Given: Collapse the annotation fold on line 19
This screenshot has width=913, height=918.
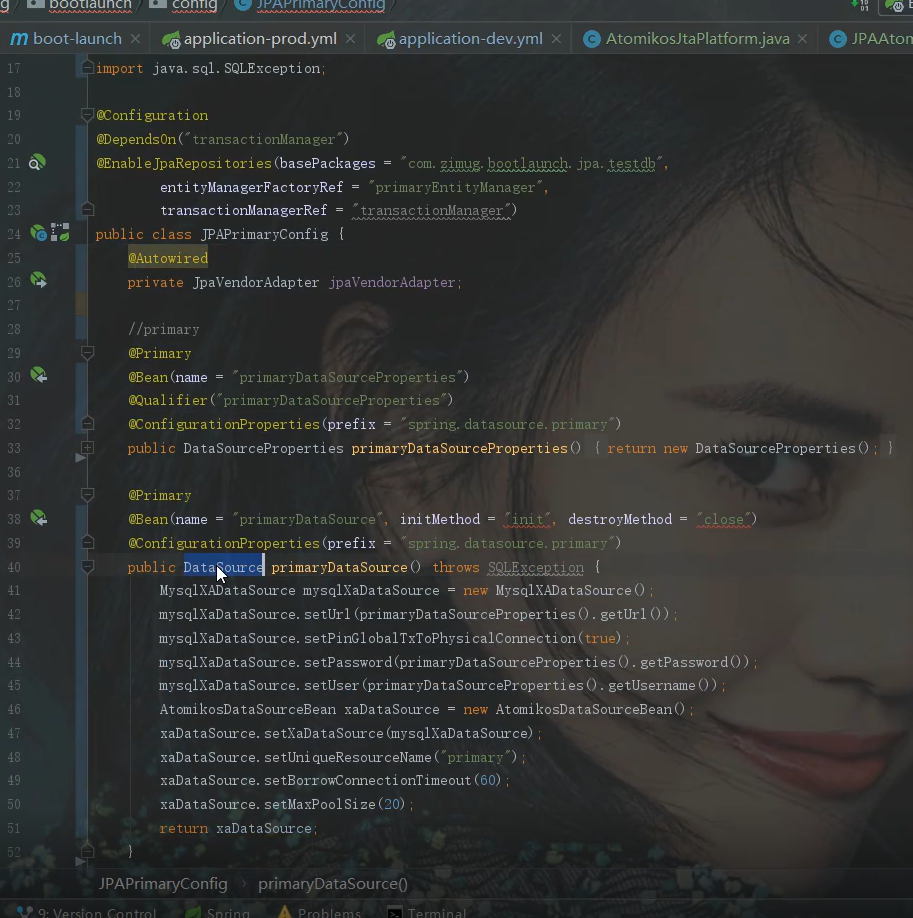Looking at the screenshot, I should point(87,115).
